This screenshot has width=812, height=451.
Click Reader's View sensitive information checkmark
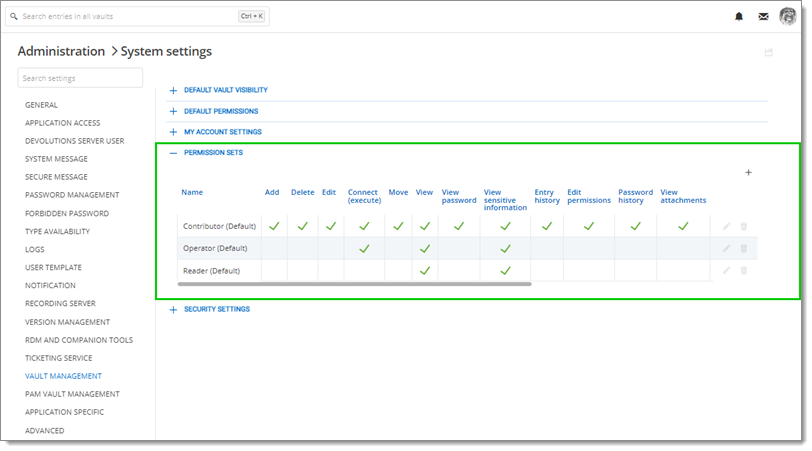[505, 270]
